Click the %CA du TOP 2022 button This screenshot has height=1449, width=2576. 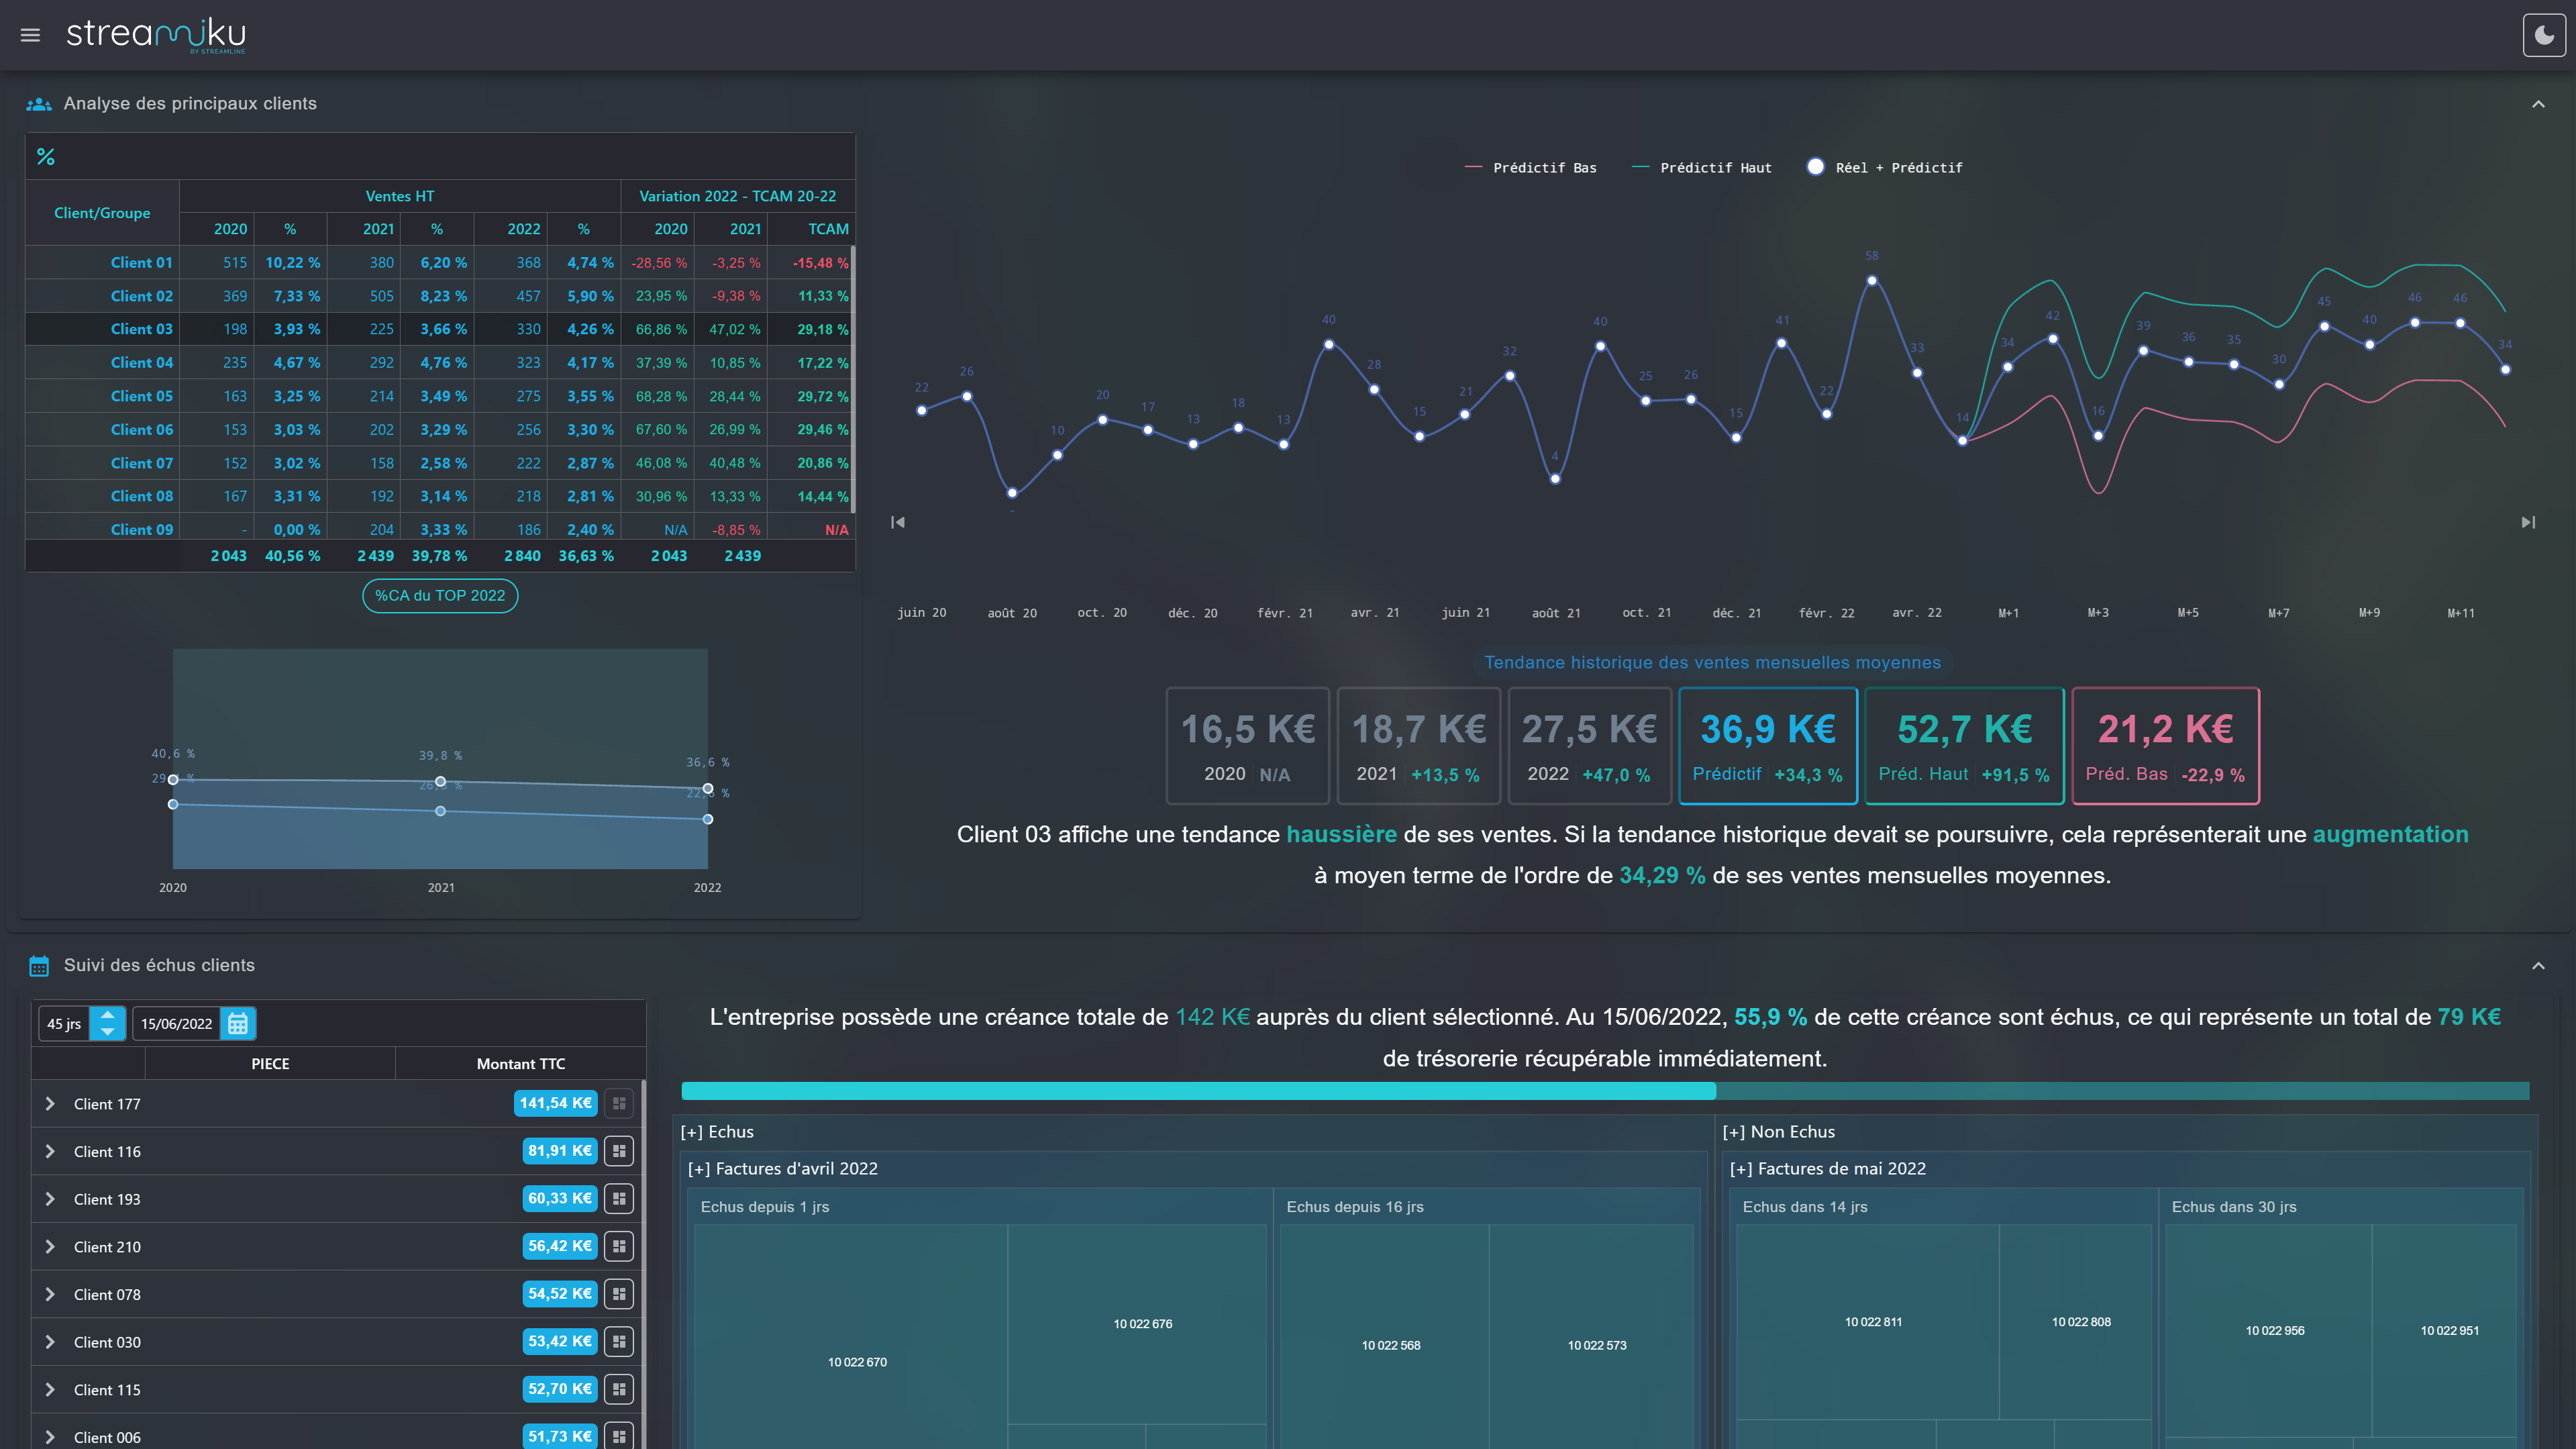pyautogui.click(x=440, y=596)
